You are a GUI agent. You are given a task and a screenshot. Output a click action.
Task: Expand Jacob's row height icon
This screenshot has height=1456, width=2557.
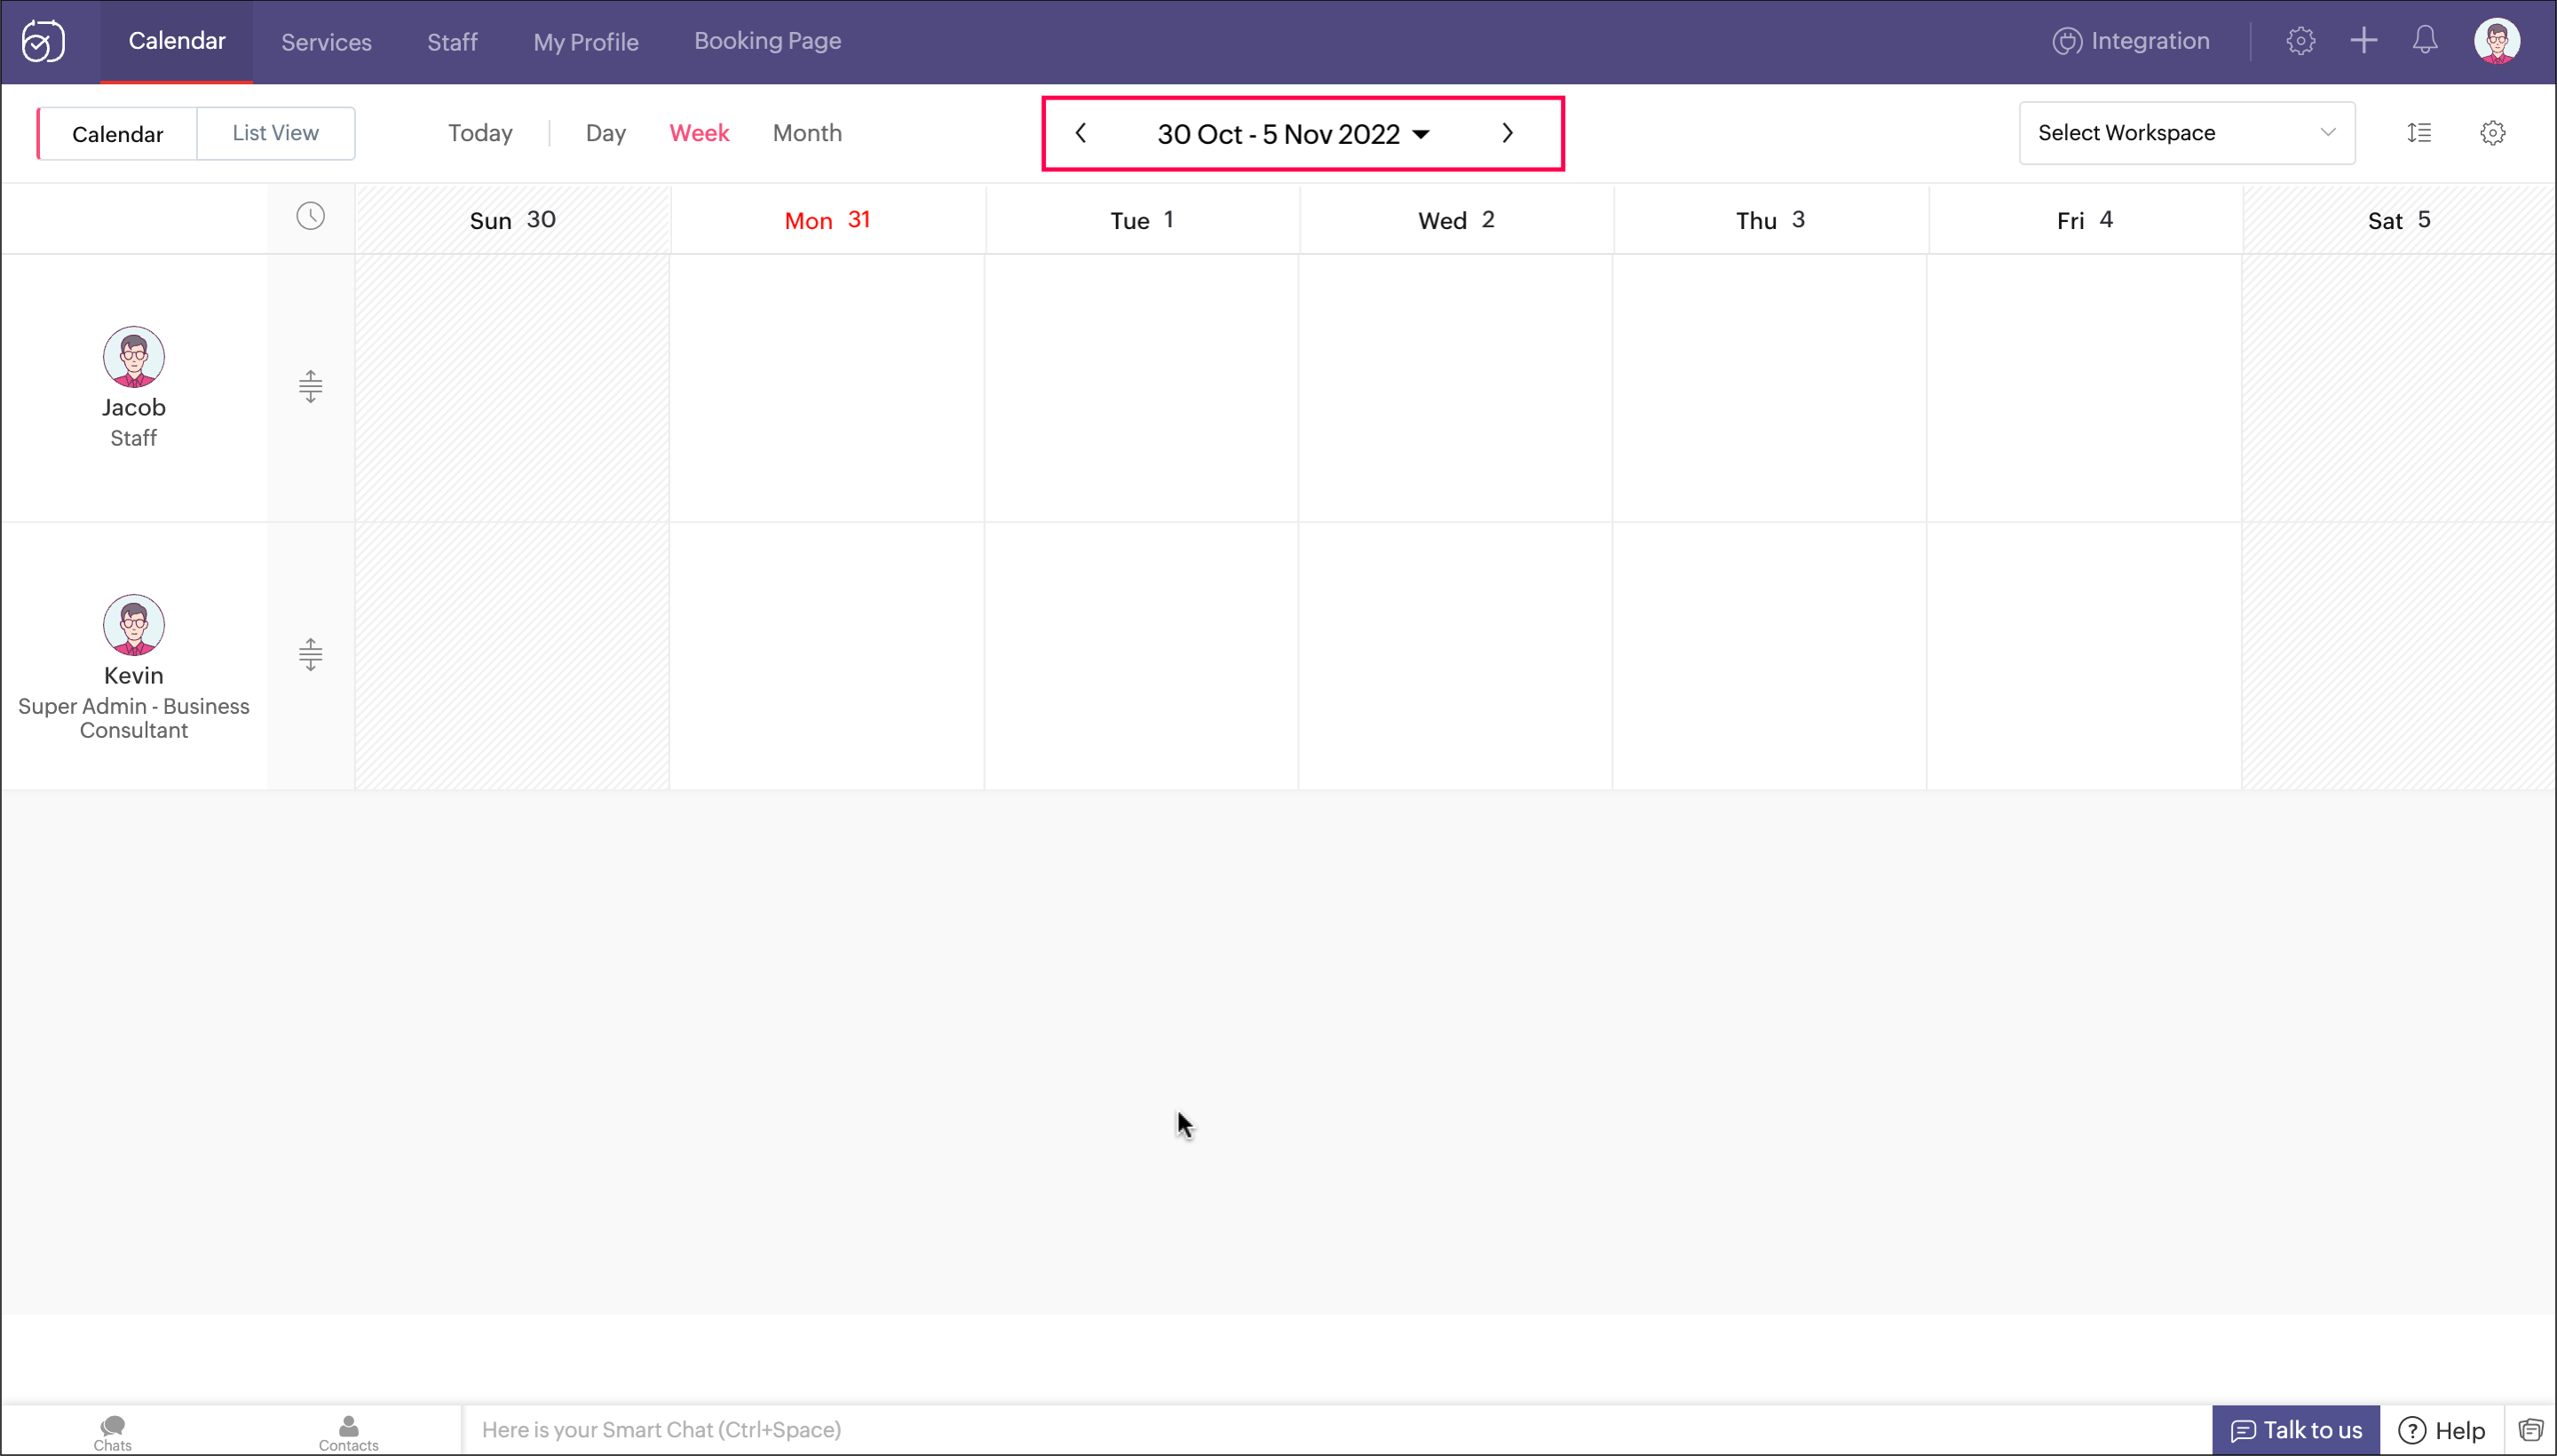pos(310,387)
